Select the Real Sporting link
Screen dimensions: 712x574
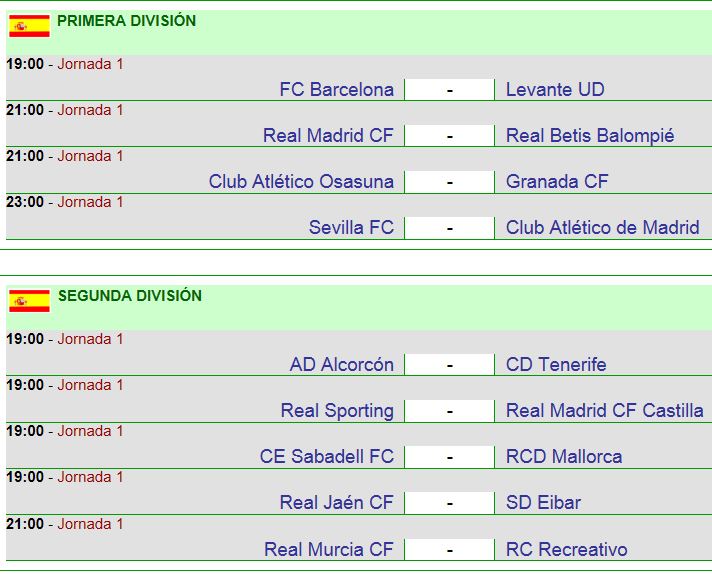click(x=337, y=411)
